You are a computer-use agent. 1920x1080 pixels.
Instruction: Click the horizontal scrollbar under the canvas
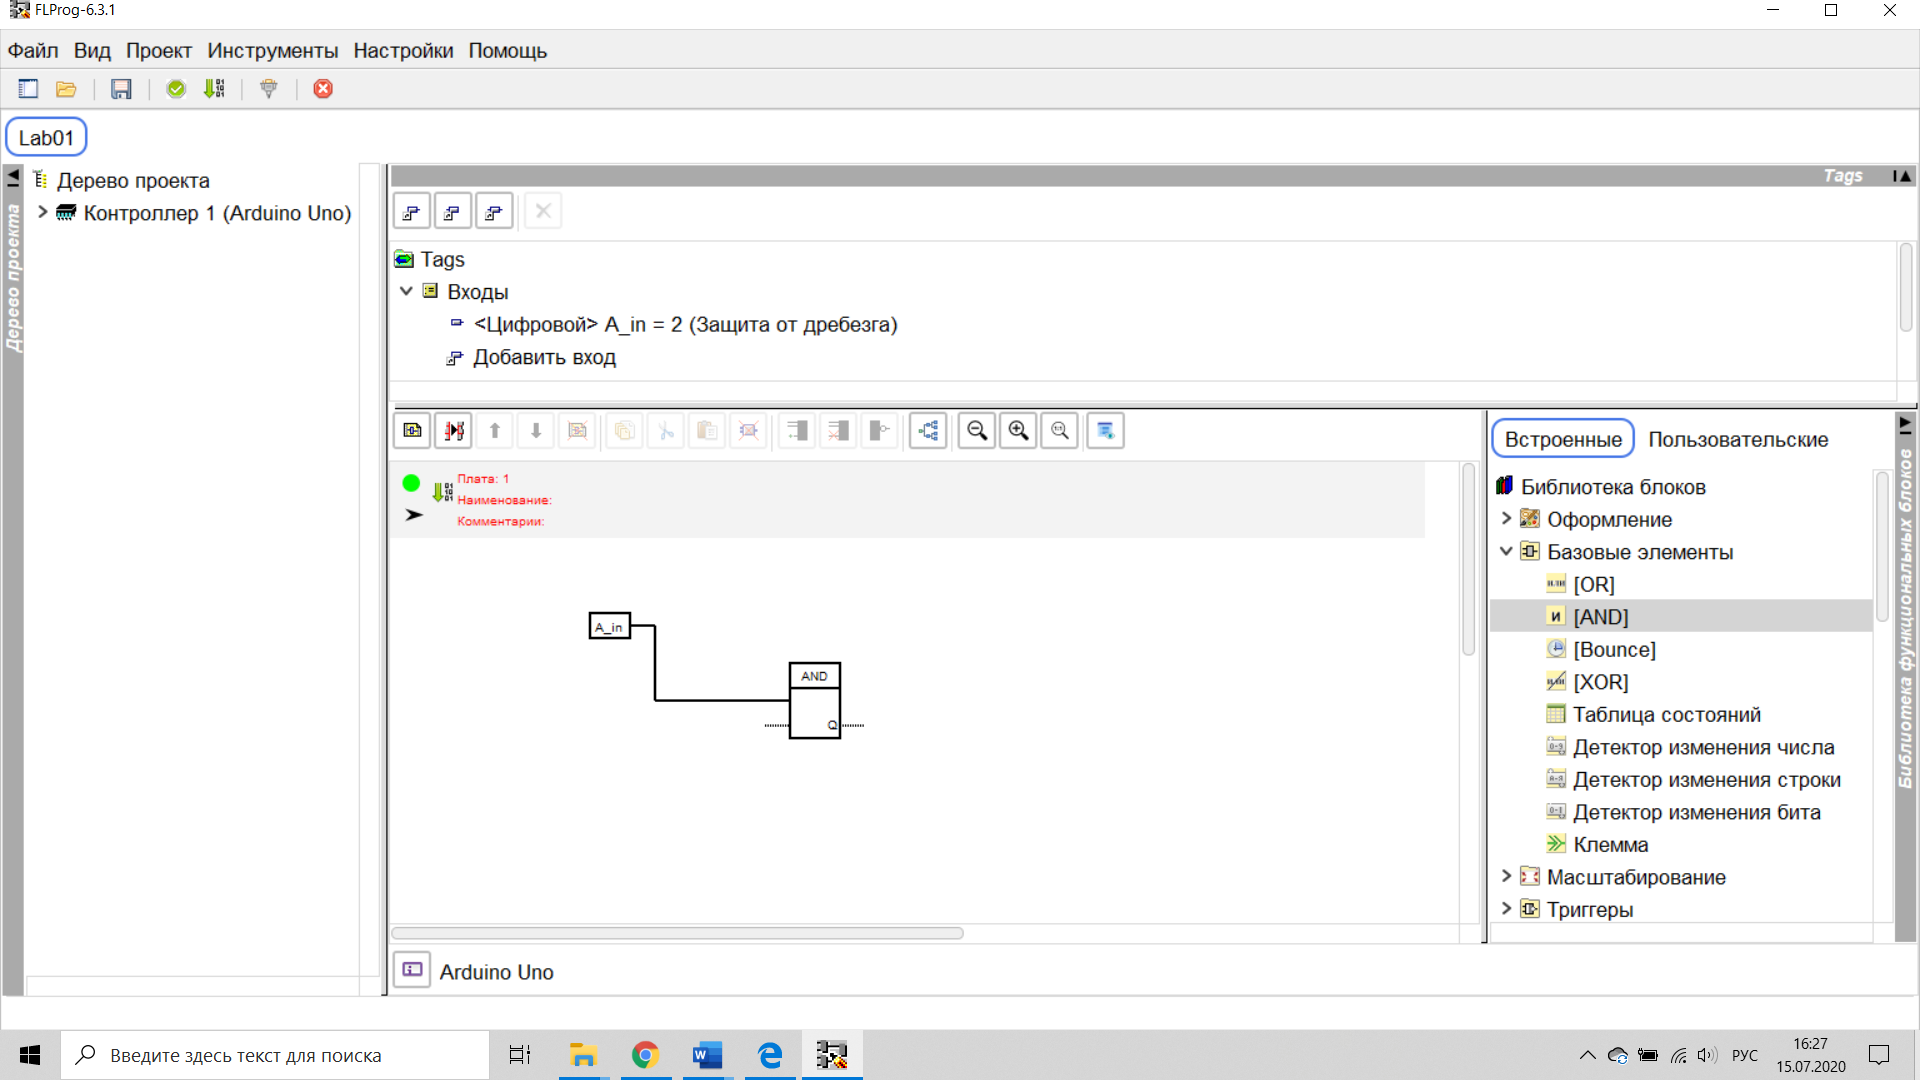677,933
